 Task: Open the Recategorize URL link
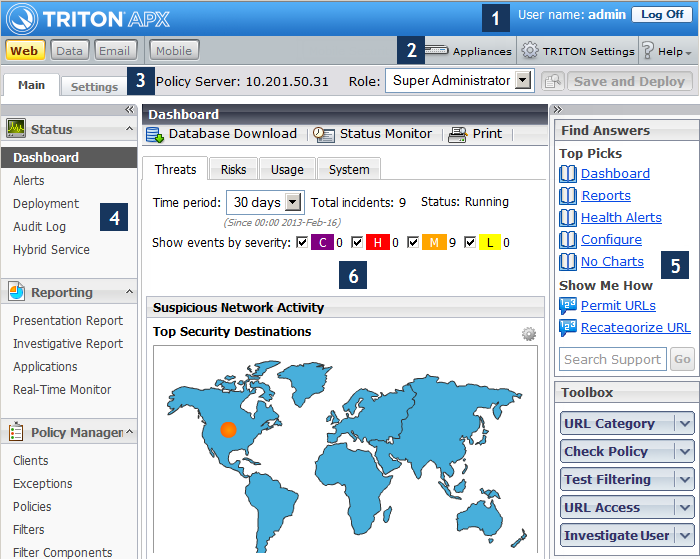[636, 327]
